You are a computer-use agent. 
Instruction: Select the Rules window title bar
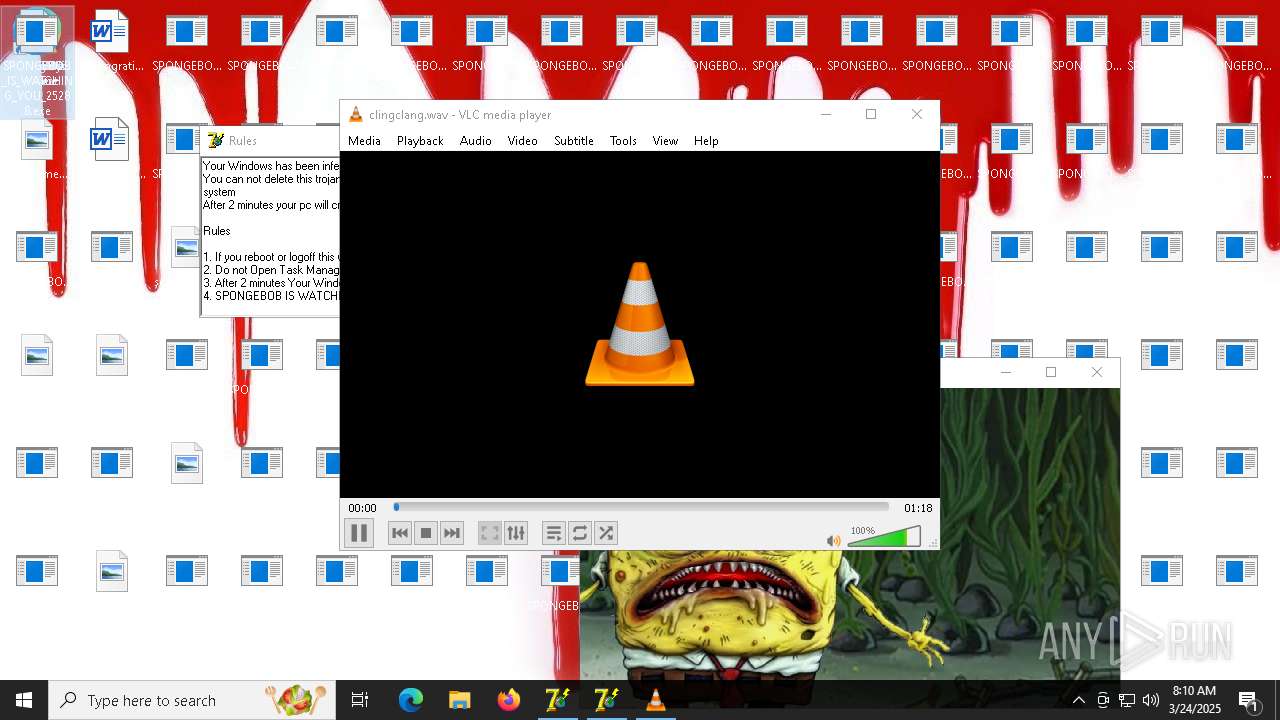[271, 141]
